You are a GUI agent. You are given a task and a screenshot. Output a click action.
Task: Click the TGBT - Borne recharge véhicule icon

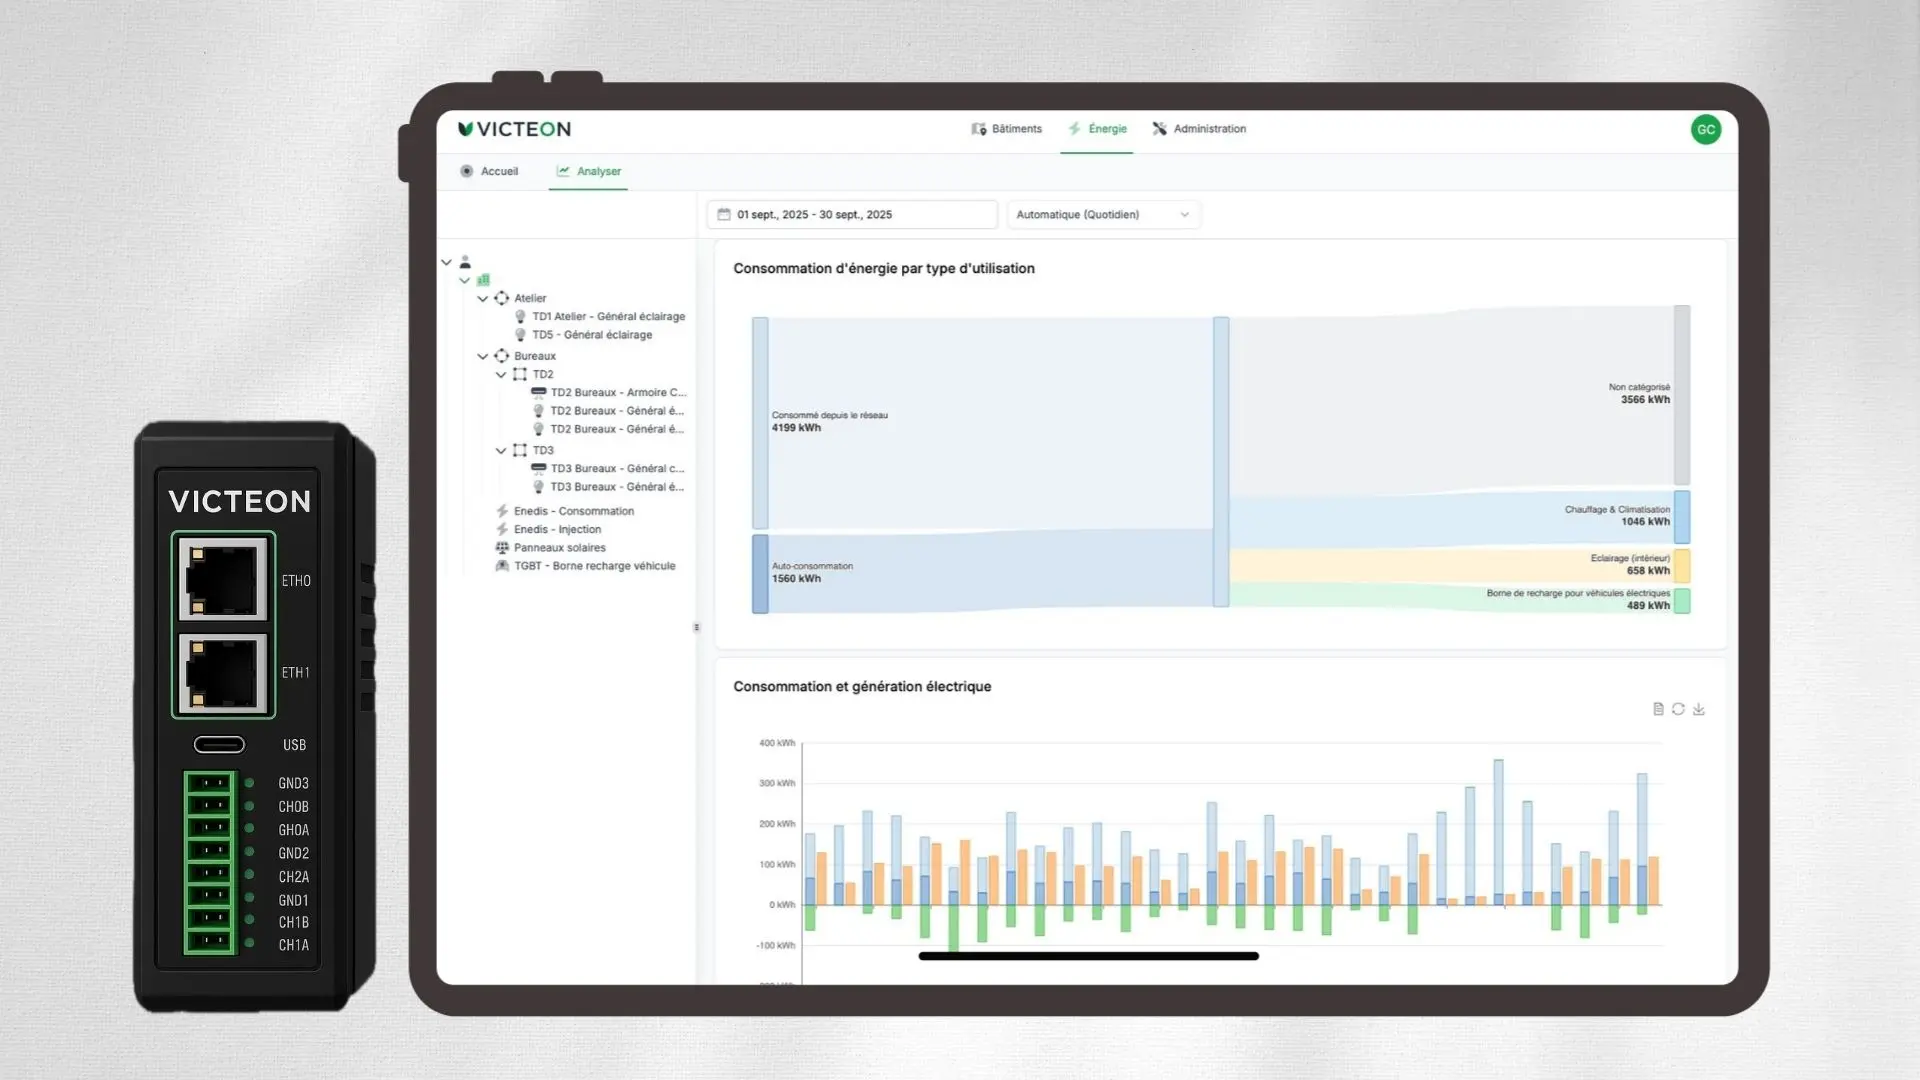pos(502,565)
